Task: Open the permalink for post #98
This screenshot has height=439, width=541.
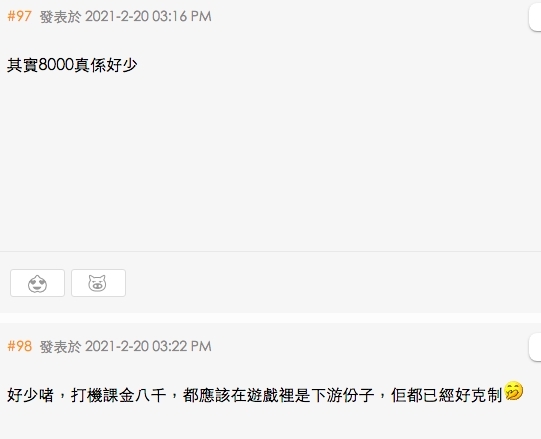Action: point(19,346)
